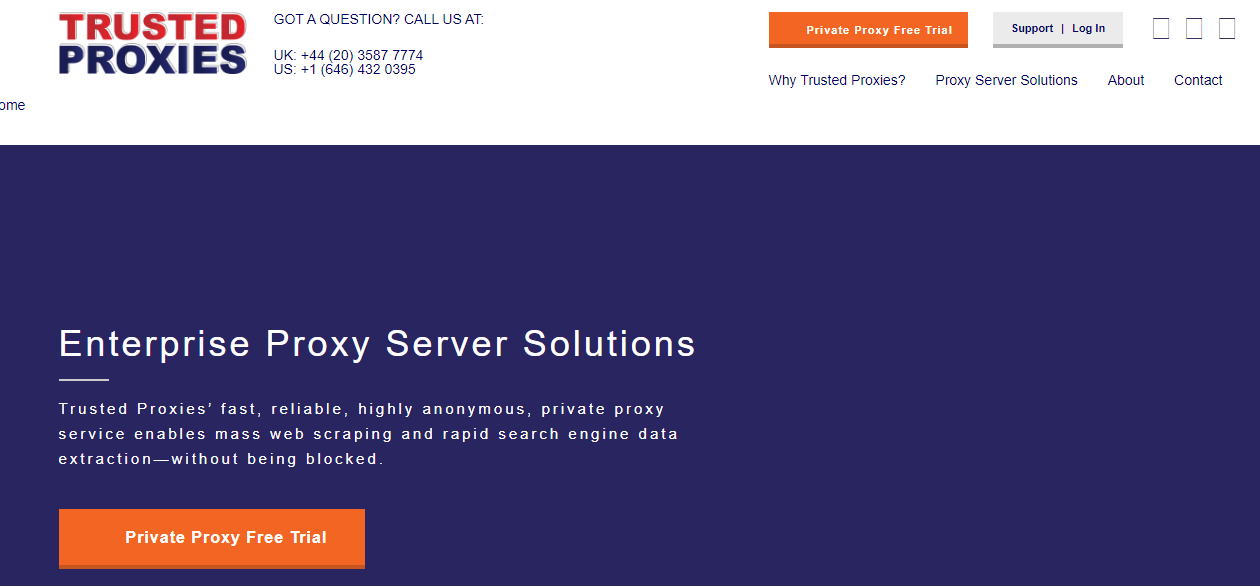
Task: Open the Proxy Server Solutions menu item
Action: pyautogui.click(x=1006, y=80)
